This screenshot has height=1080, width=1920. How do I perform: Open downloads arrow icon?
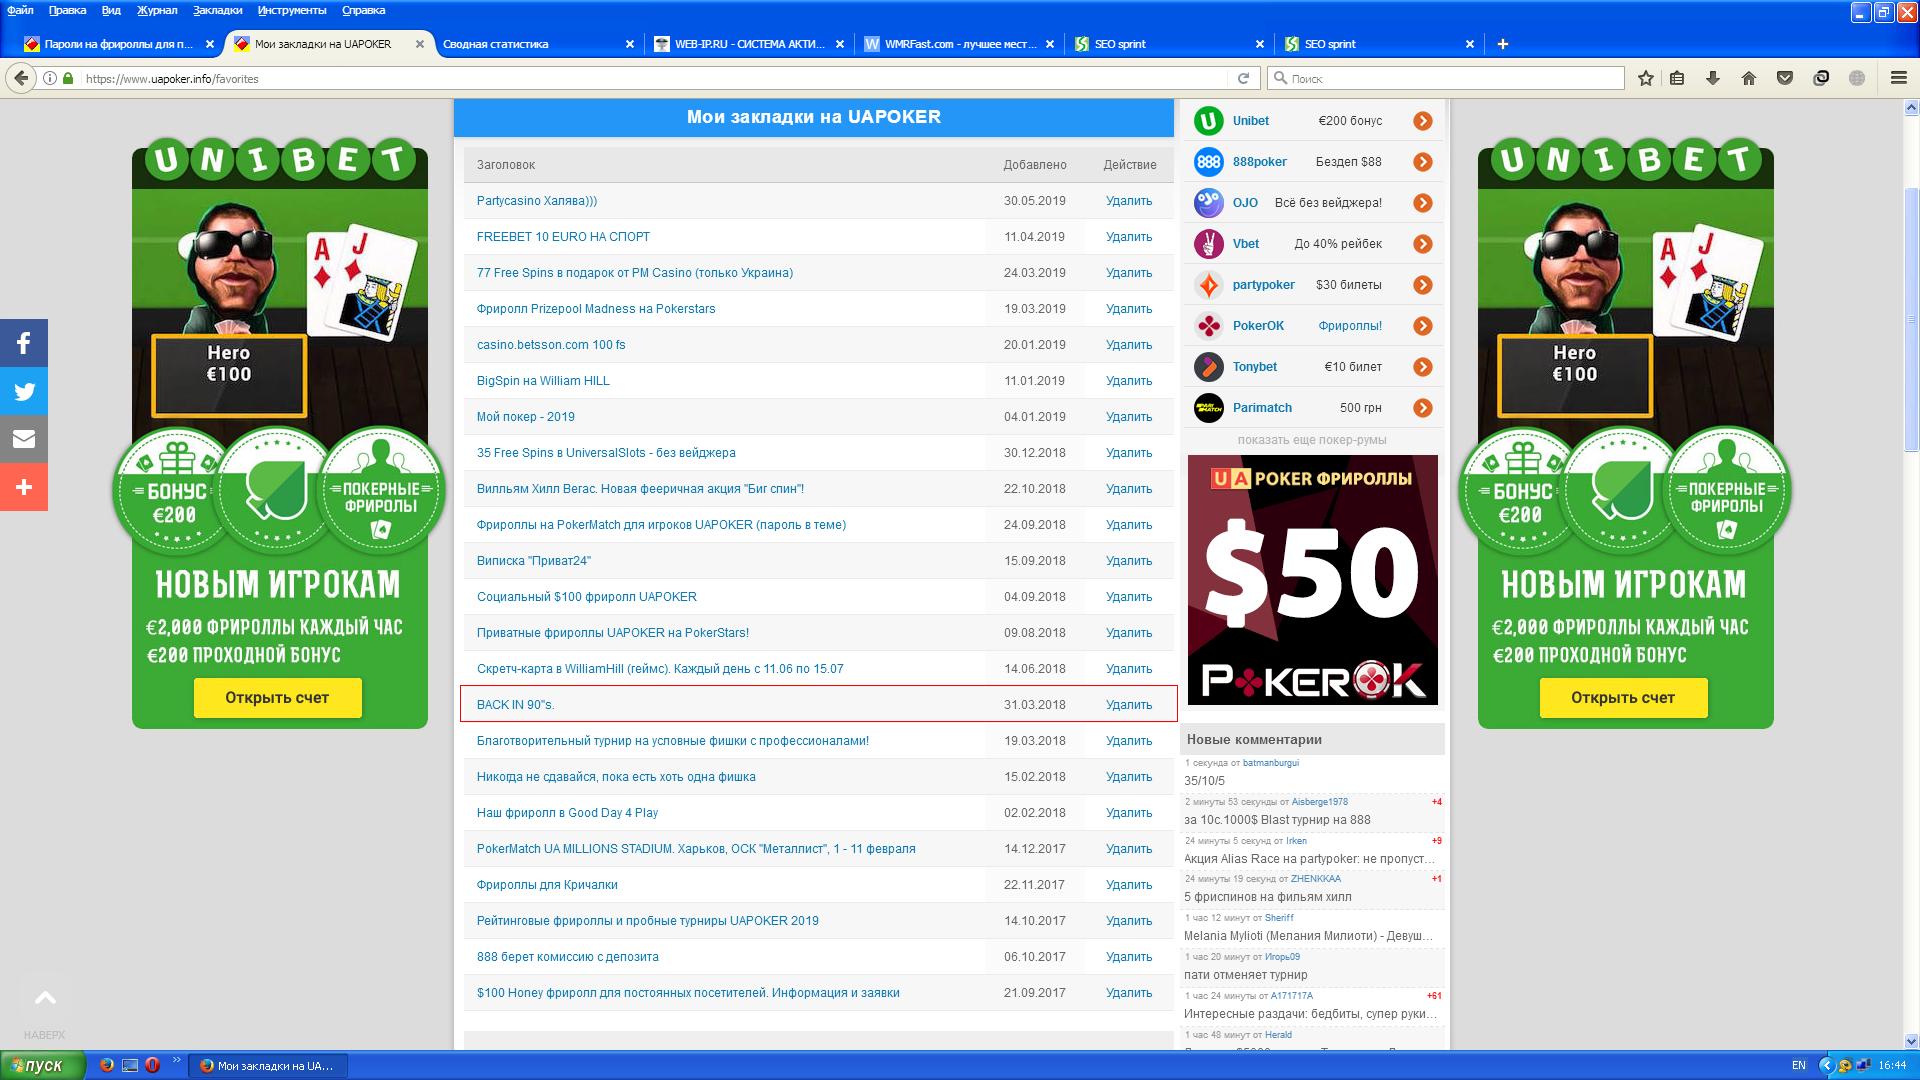[x=1713, y=78]
